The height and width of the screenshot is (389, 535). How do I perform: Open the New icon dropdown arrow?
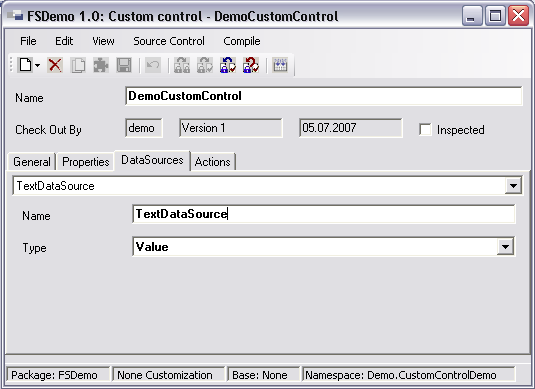tap(38, 65)
